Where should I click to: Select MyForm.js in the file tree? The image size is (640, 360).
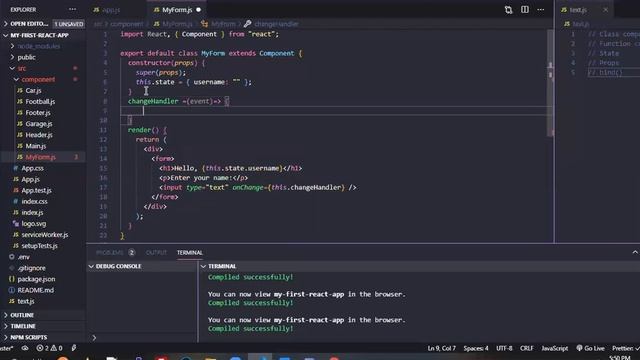click(x=40, y=157)
